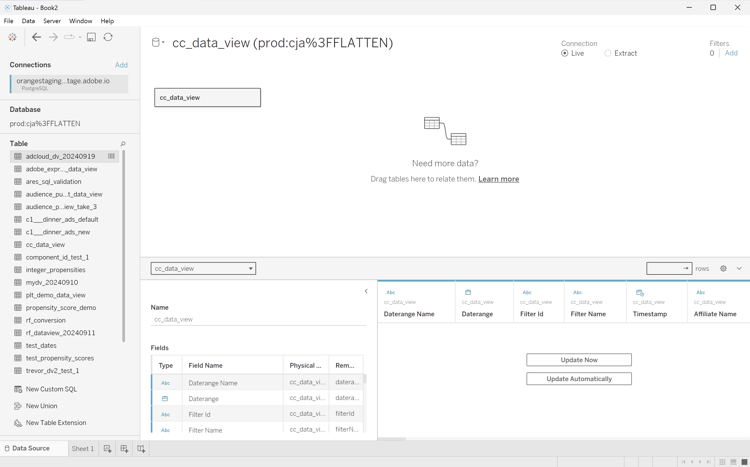
Task: Click the Field Name column header in Fields
Action: (232, 365)
